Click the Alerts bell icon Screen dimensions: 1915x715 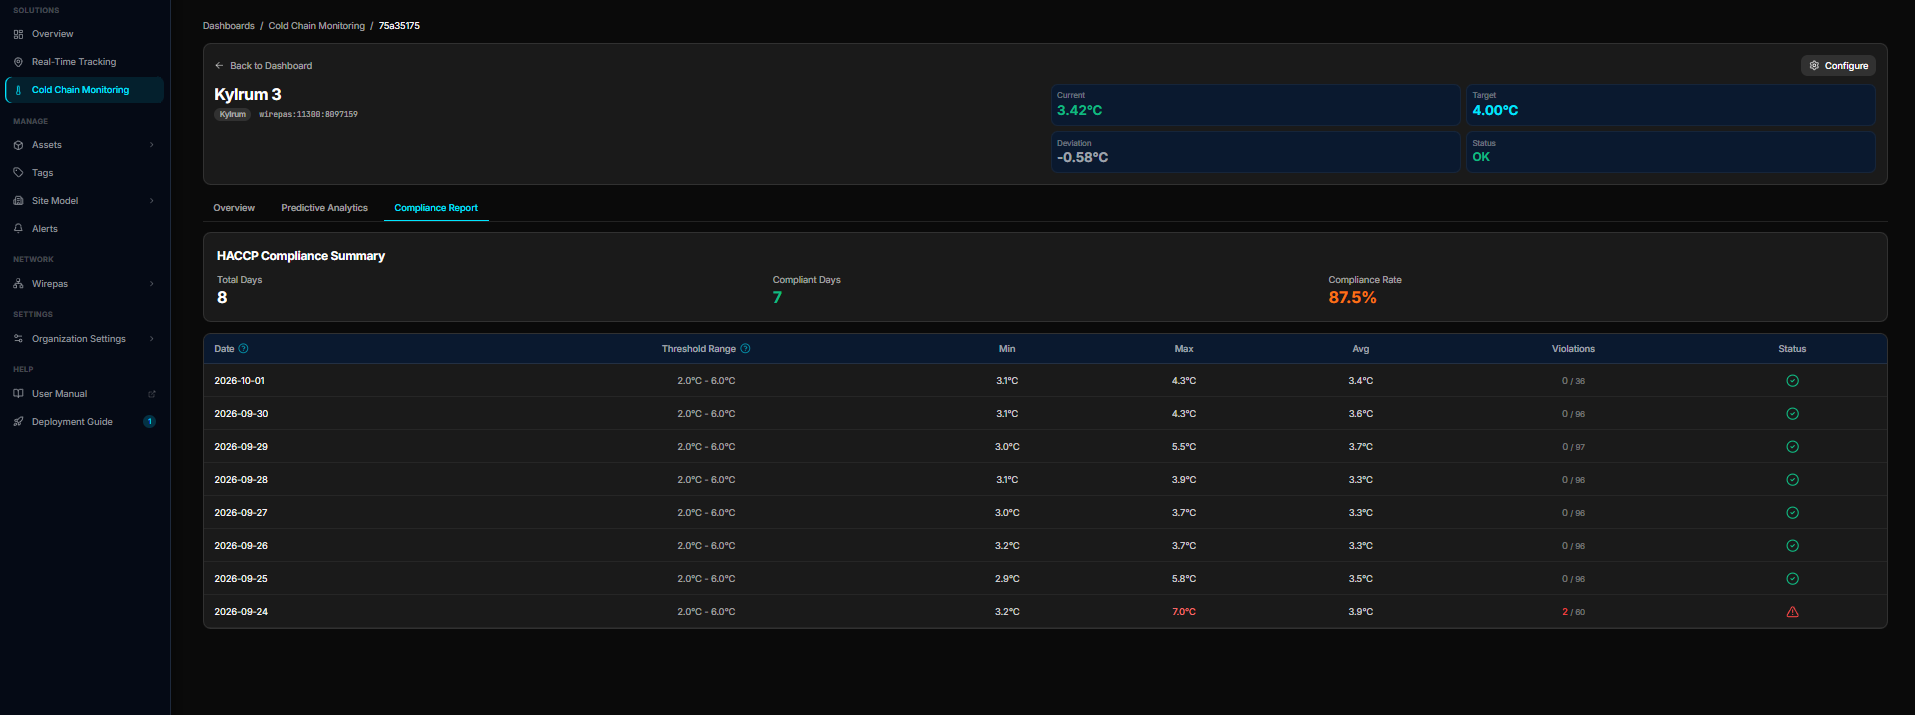click(18, 229)
